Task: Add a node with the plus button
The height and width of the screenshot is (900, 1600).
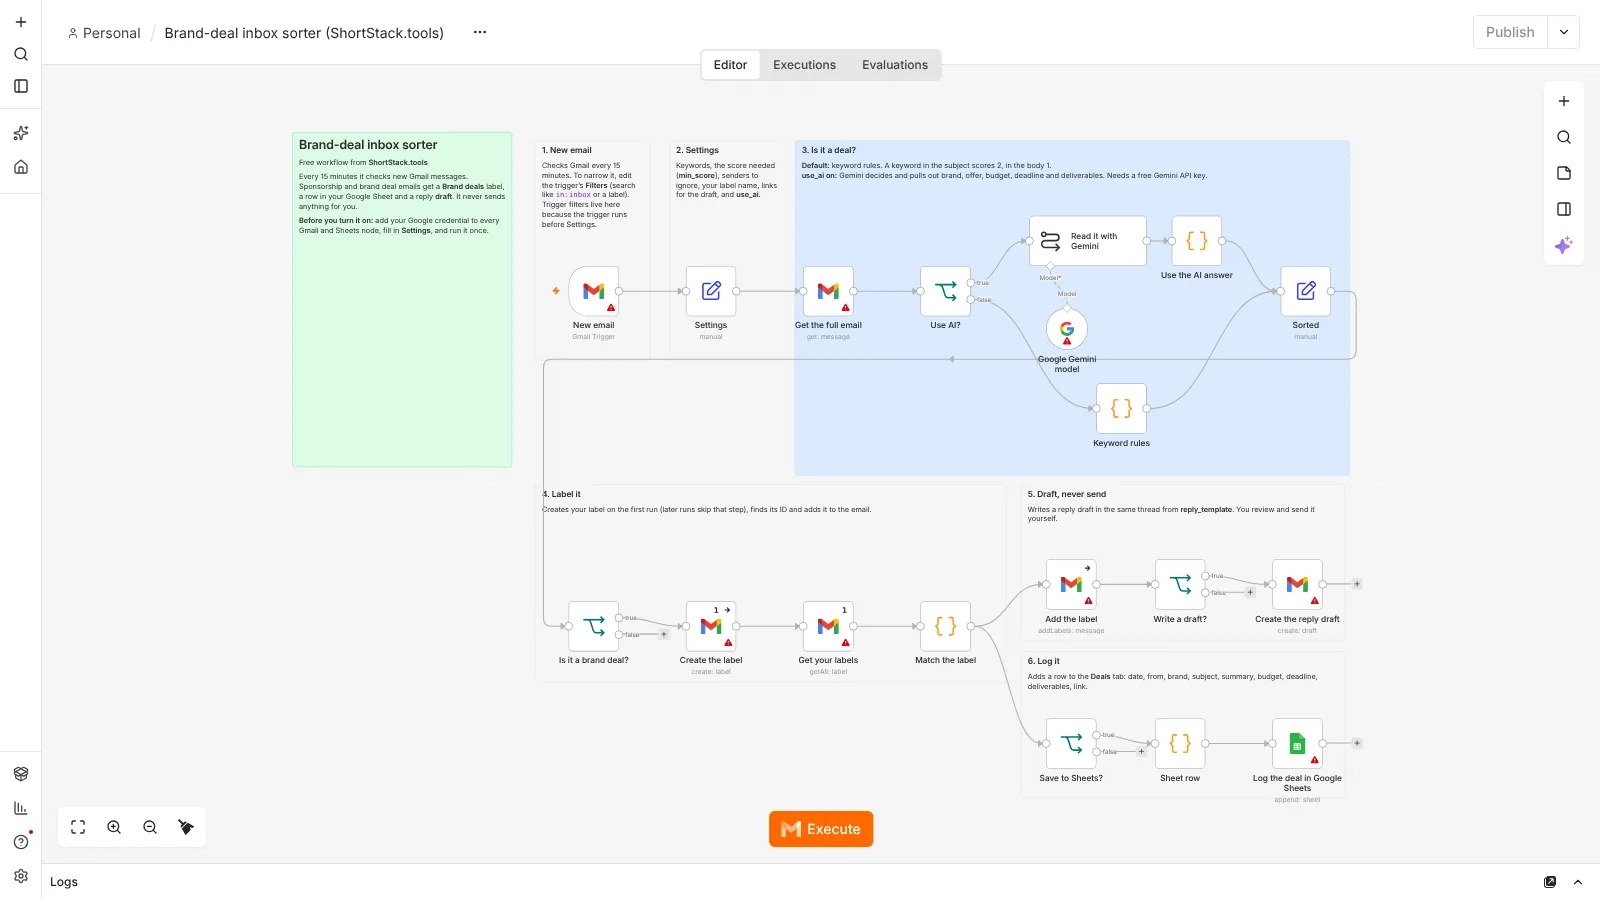Action: pos(1564,101)
